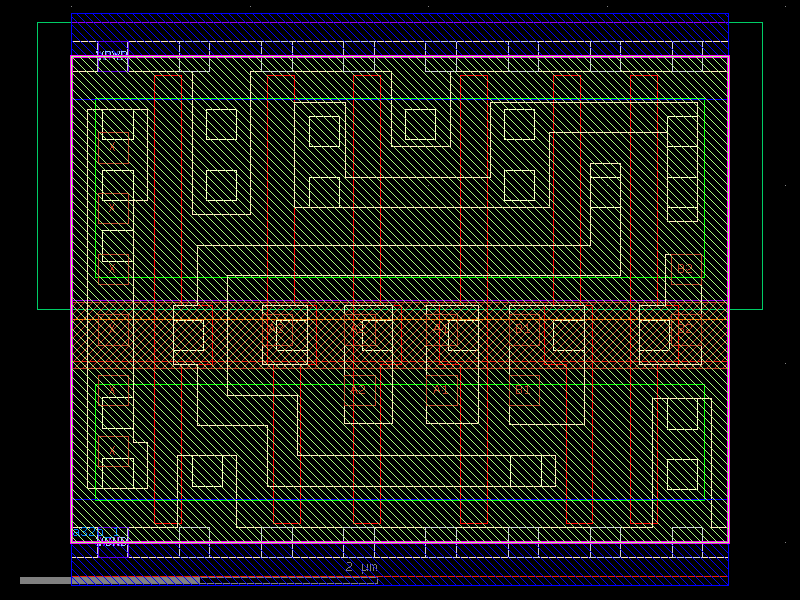Select the inner green boundary of the lower half

(x=400, y=382)
